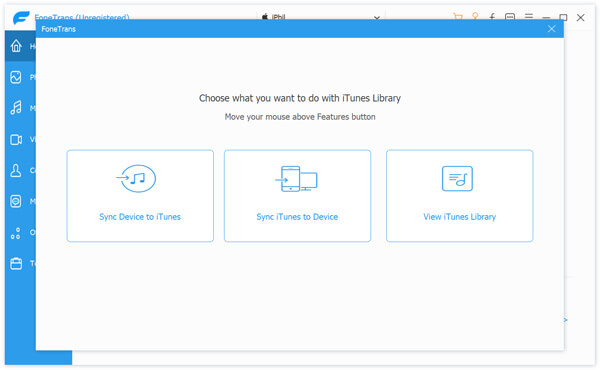The height and width of the screenshot is (370, 600).
Task: Open View iTunes Library option
Action: click(x=460, y=196)
